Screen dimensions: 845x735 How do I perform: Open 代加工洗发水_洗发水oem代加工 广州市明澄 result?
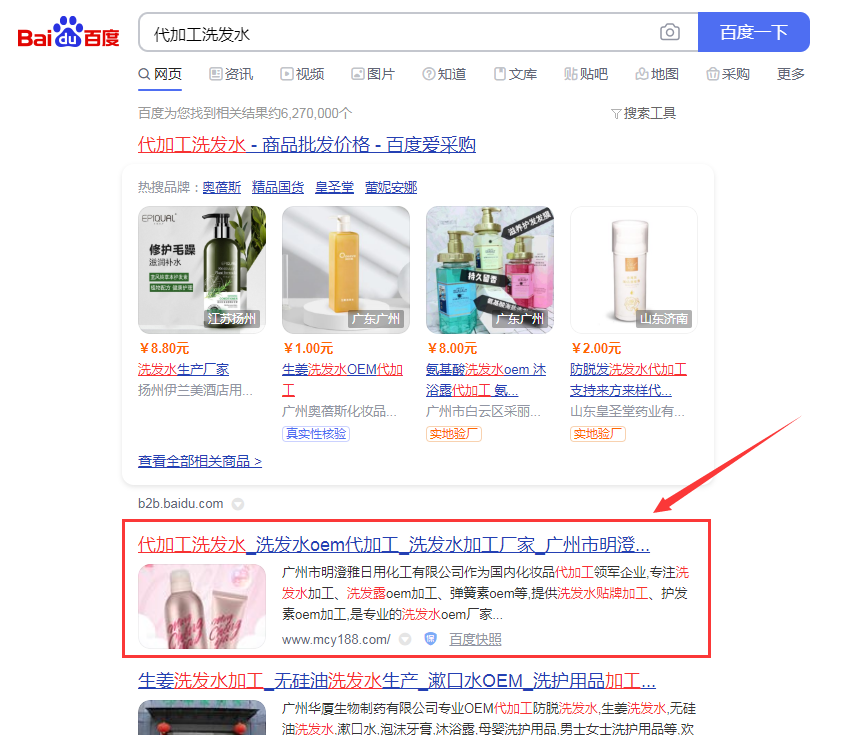[x=394, y=544]
